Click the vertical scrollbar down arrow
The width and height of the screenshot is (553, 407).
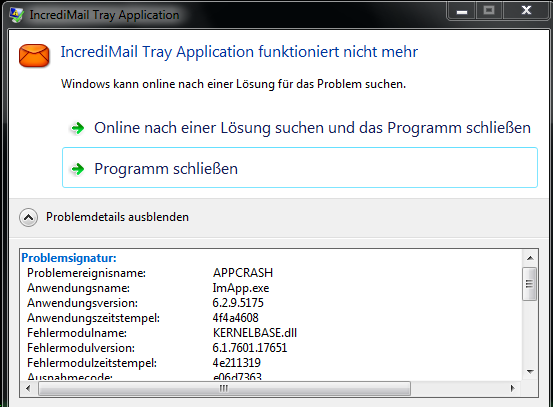[530, 371]
